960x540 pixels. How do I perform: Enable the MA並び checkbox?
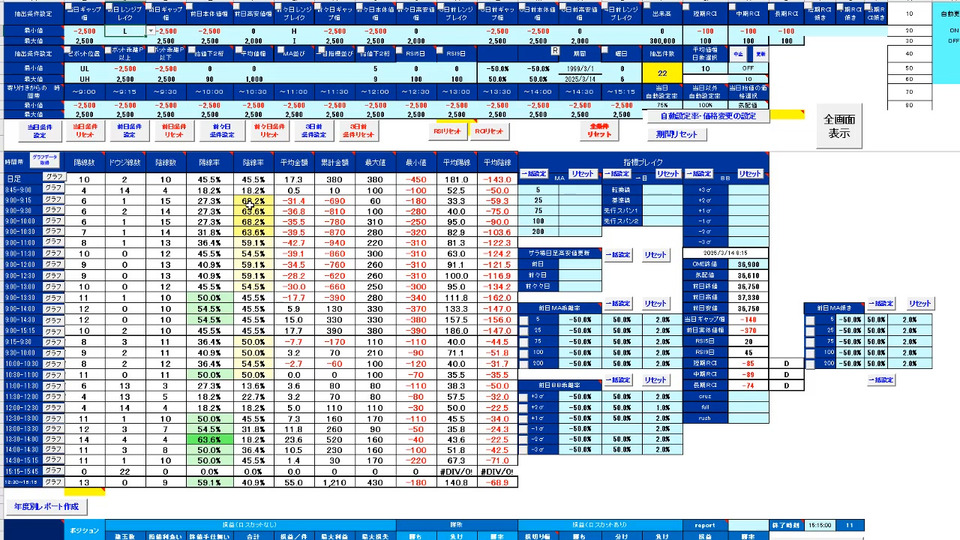pos(280,50)
